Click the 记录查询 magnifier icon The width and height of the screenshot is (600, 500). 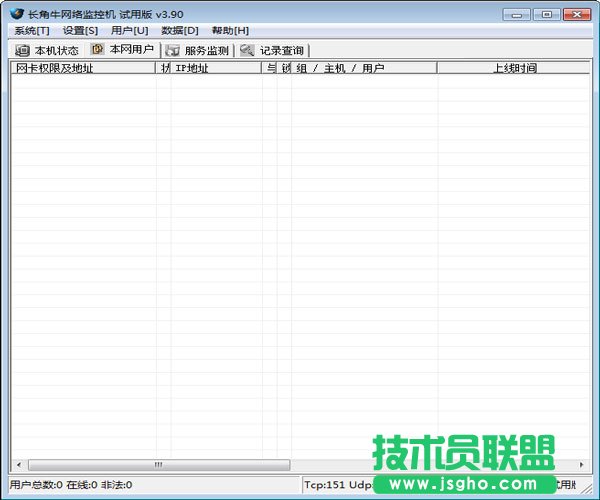(x=247, y=50)
